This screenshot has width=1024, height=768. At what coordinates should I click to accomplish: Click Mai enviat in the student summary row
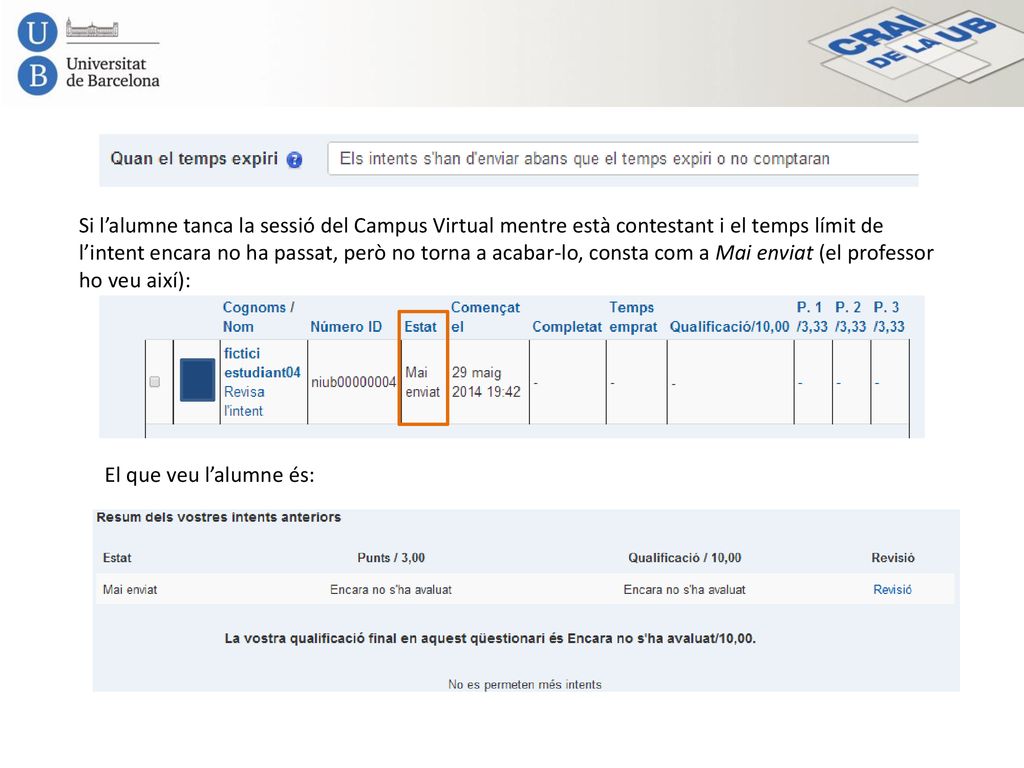pyautogui.click(x=130, y=589)
